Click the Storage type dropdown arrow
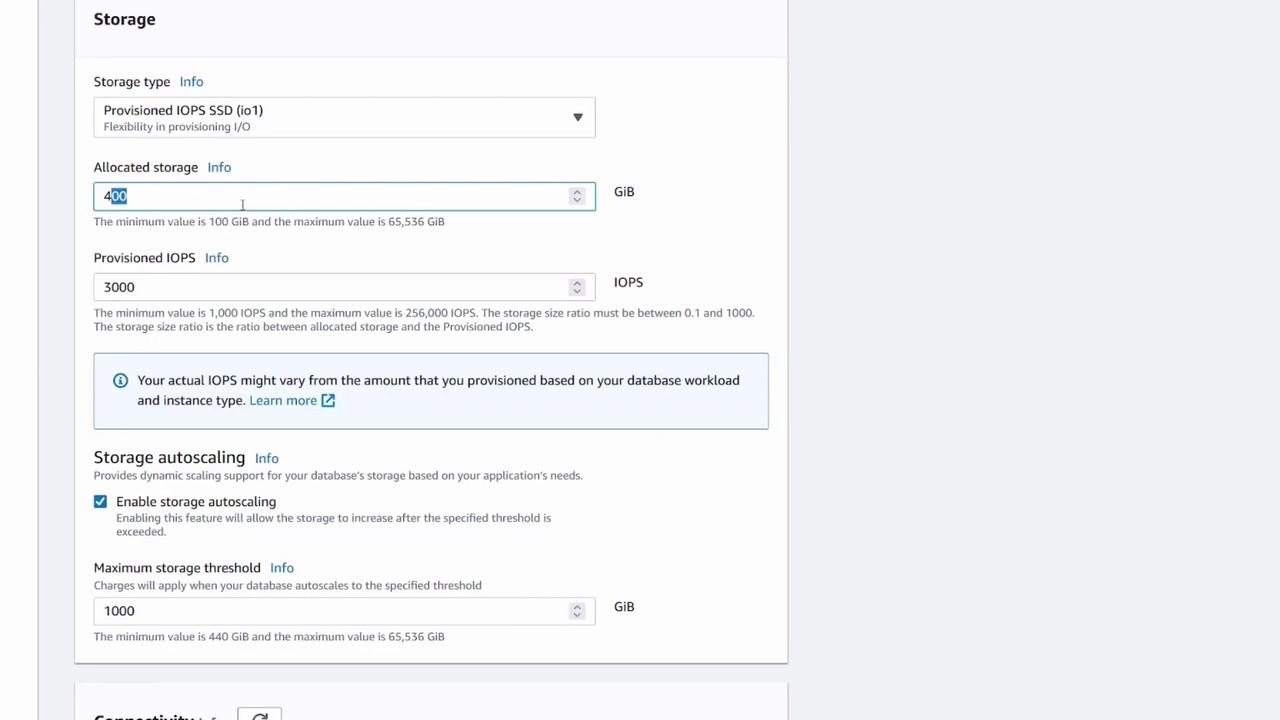Image resolution: width=1280 pixels, height=720 pixels. tap(577, 118)
